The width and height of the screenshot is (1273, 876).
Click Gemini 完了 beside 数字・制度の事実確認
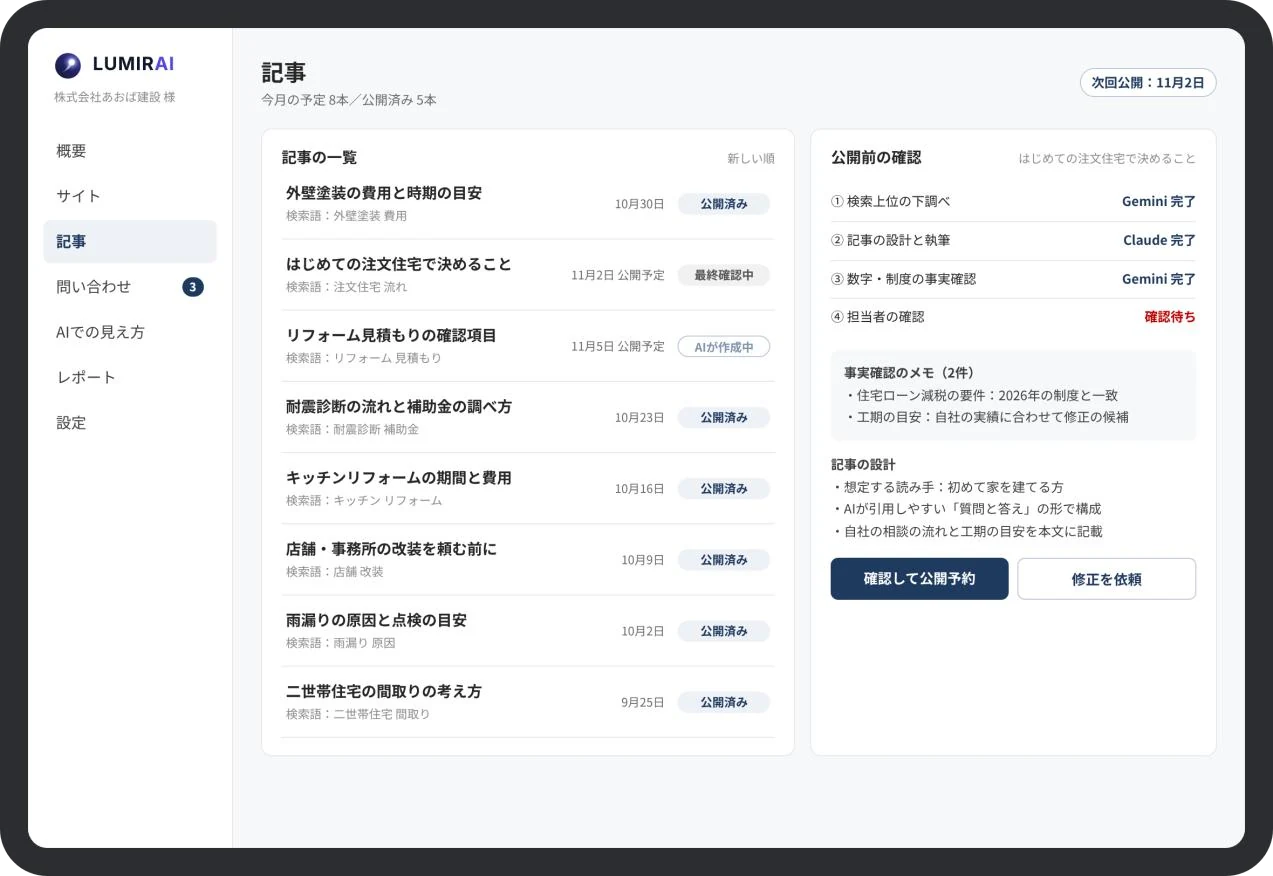pyautogui.click(x=1159, y=279)
